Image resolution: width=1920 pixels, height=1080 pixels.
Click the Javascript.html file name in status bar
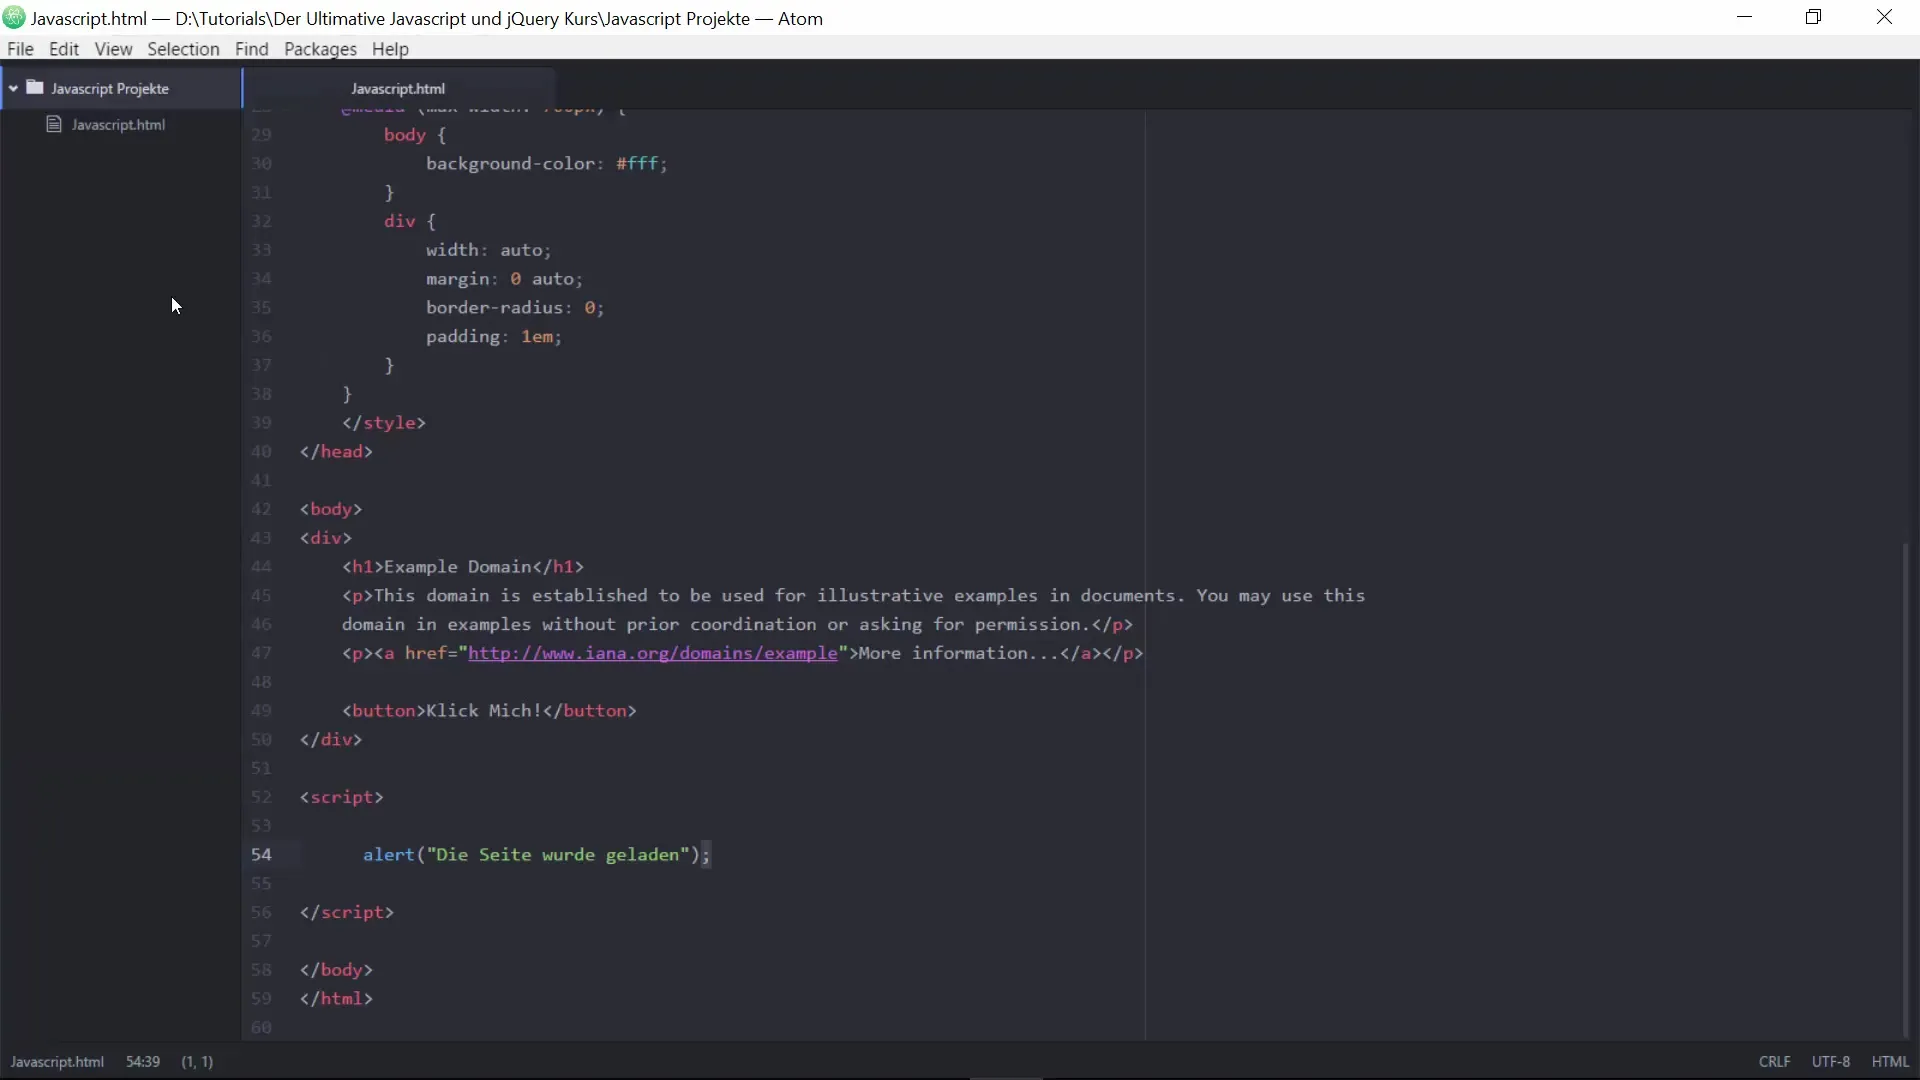57,1062
